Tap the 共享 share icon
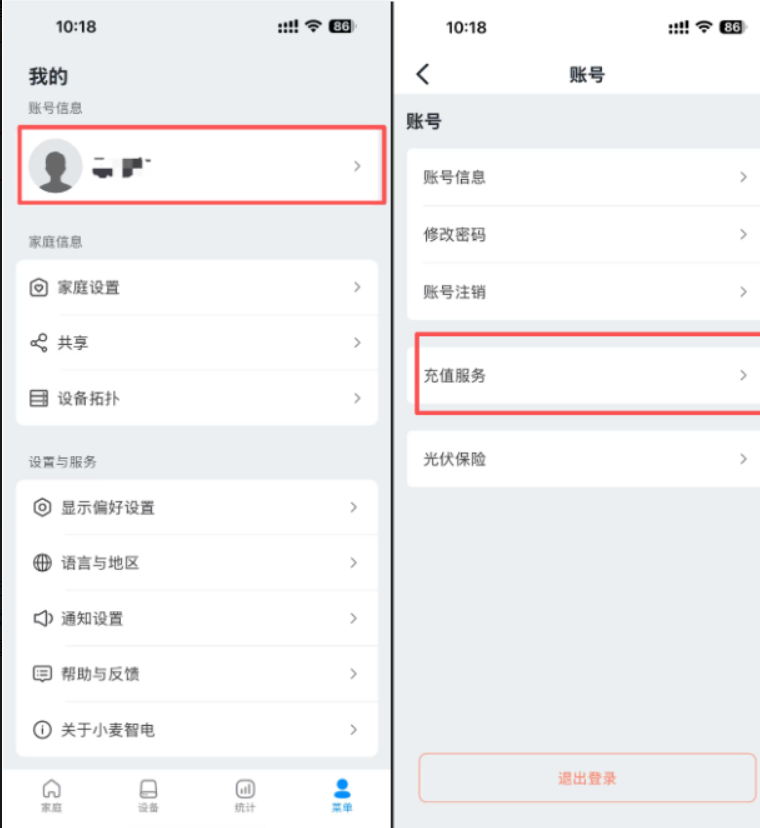The image size is (760, 828). point(39,343)
